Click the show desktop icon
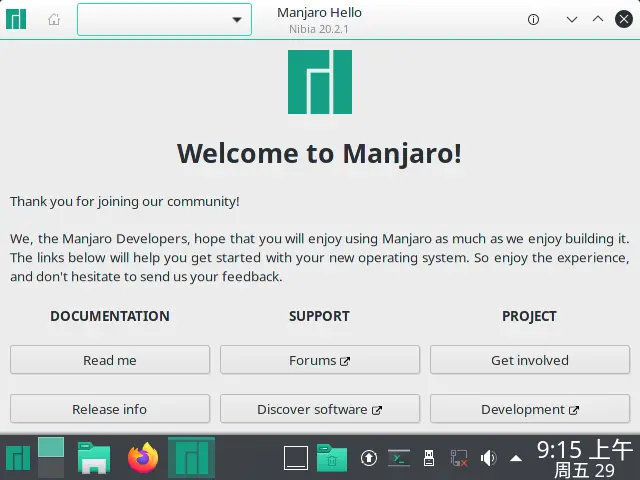This screenshot has width=640, height=480. click(296, 458)
